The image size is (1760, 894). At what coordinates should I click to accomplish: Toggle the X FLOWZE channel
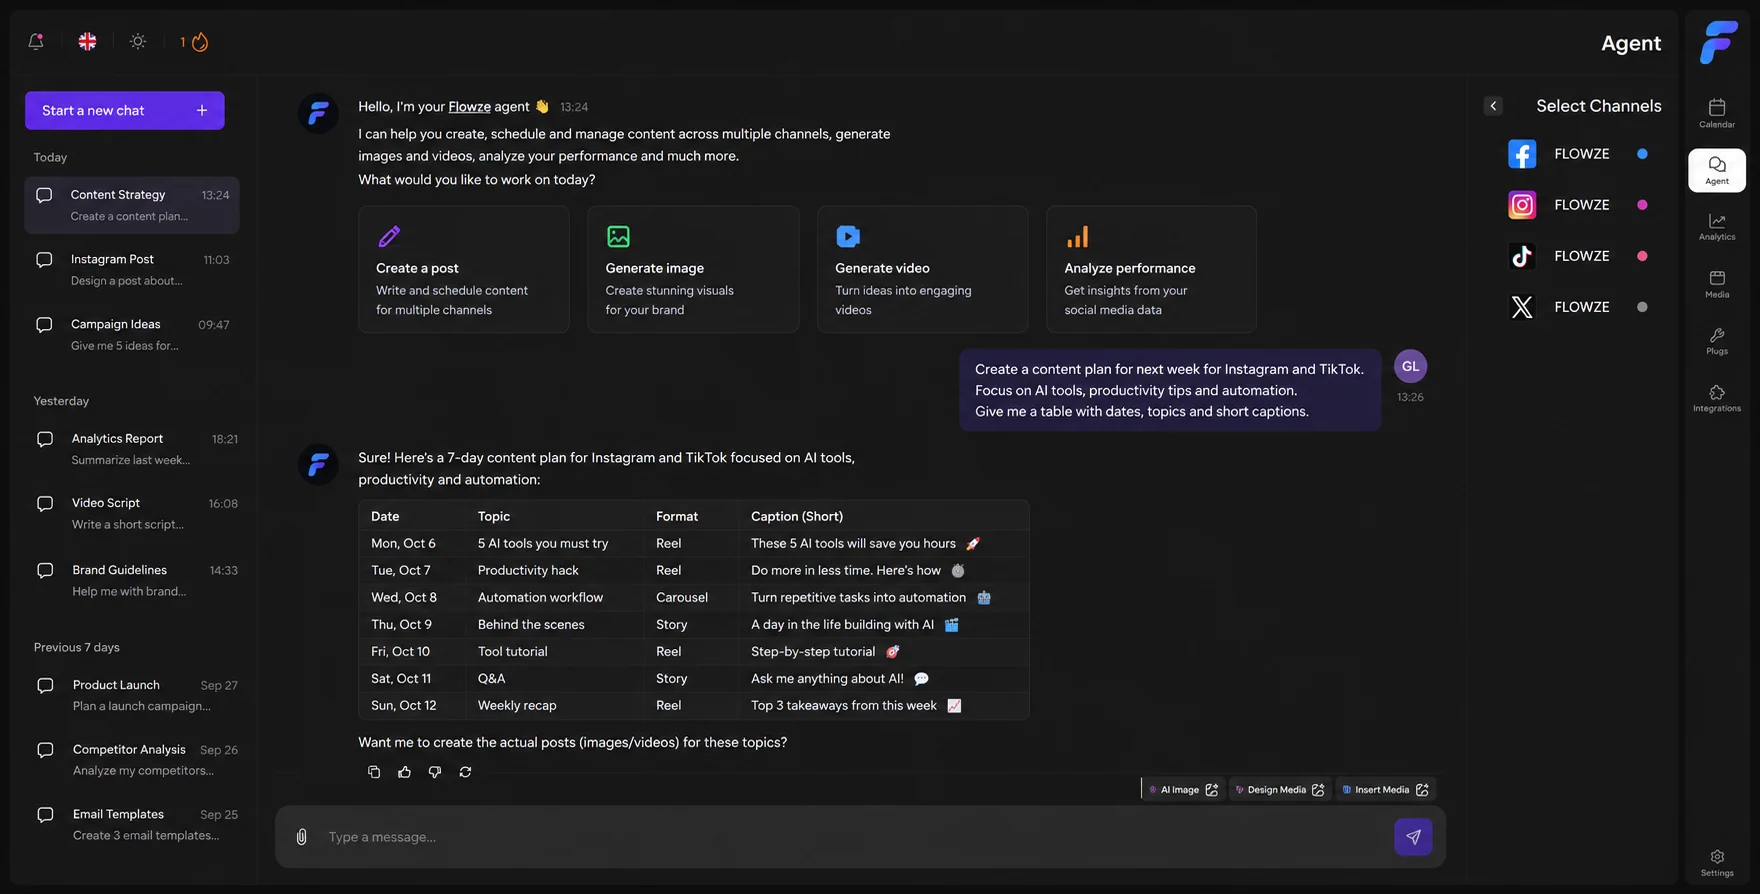point(1578,307)
